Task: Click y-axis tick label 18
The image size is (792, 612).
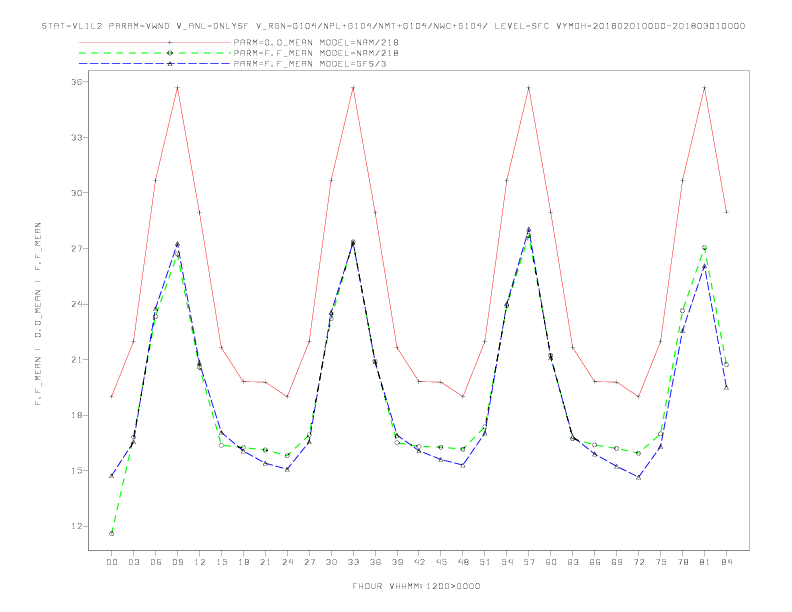Action: coord(76,415)
